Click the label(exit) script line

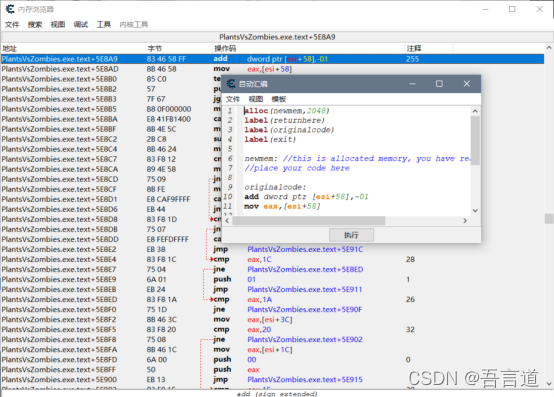click(270, 140)
